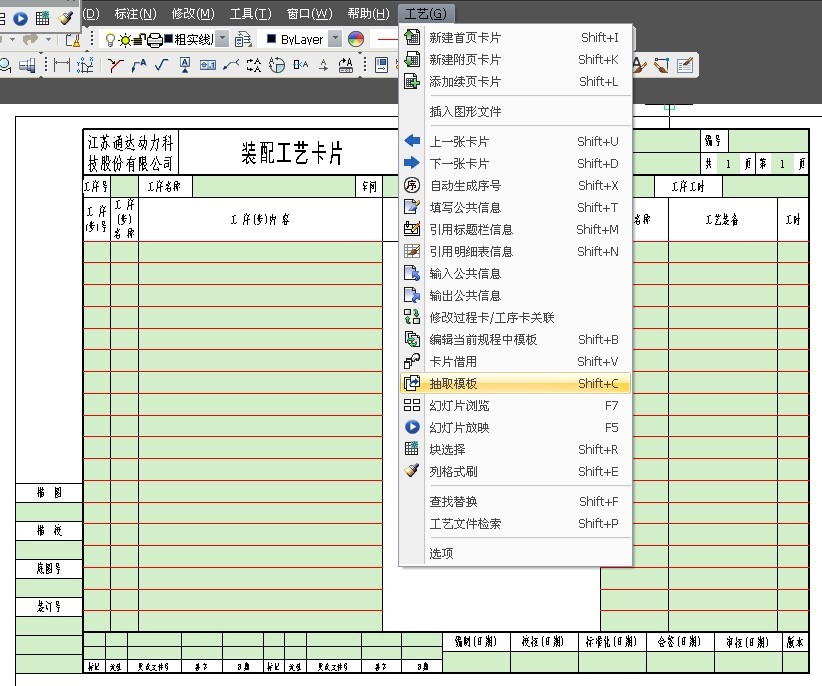
Task: Toggle the layer freeze sun icon
Action: (x=124, y=40)
